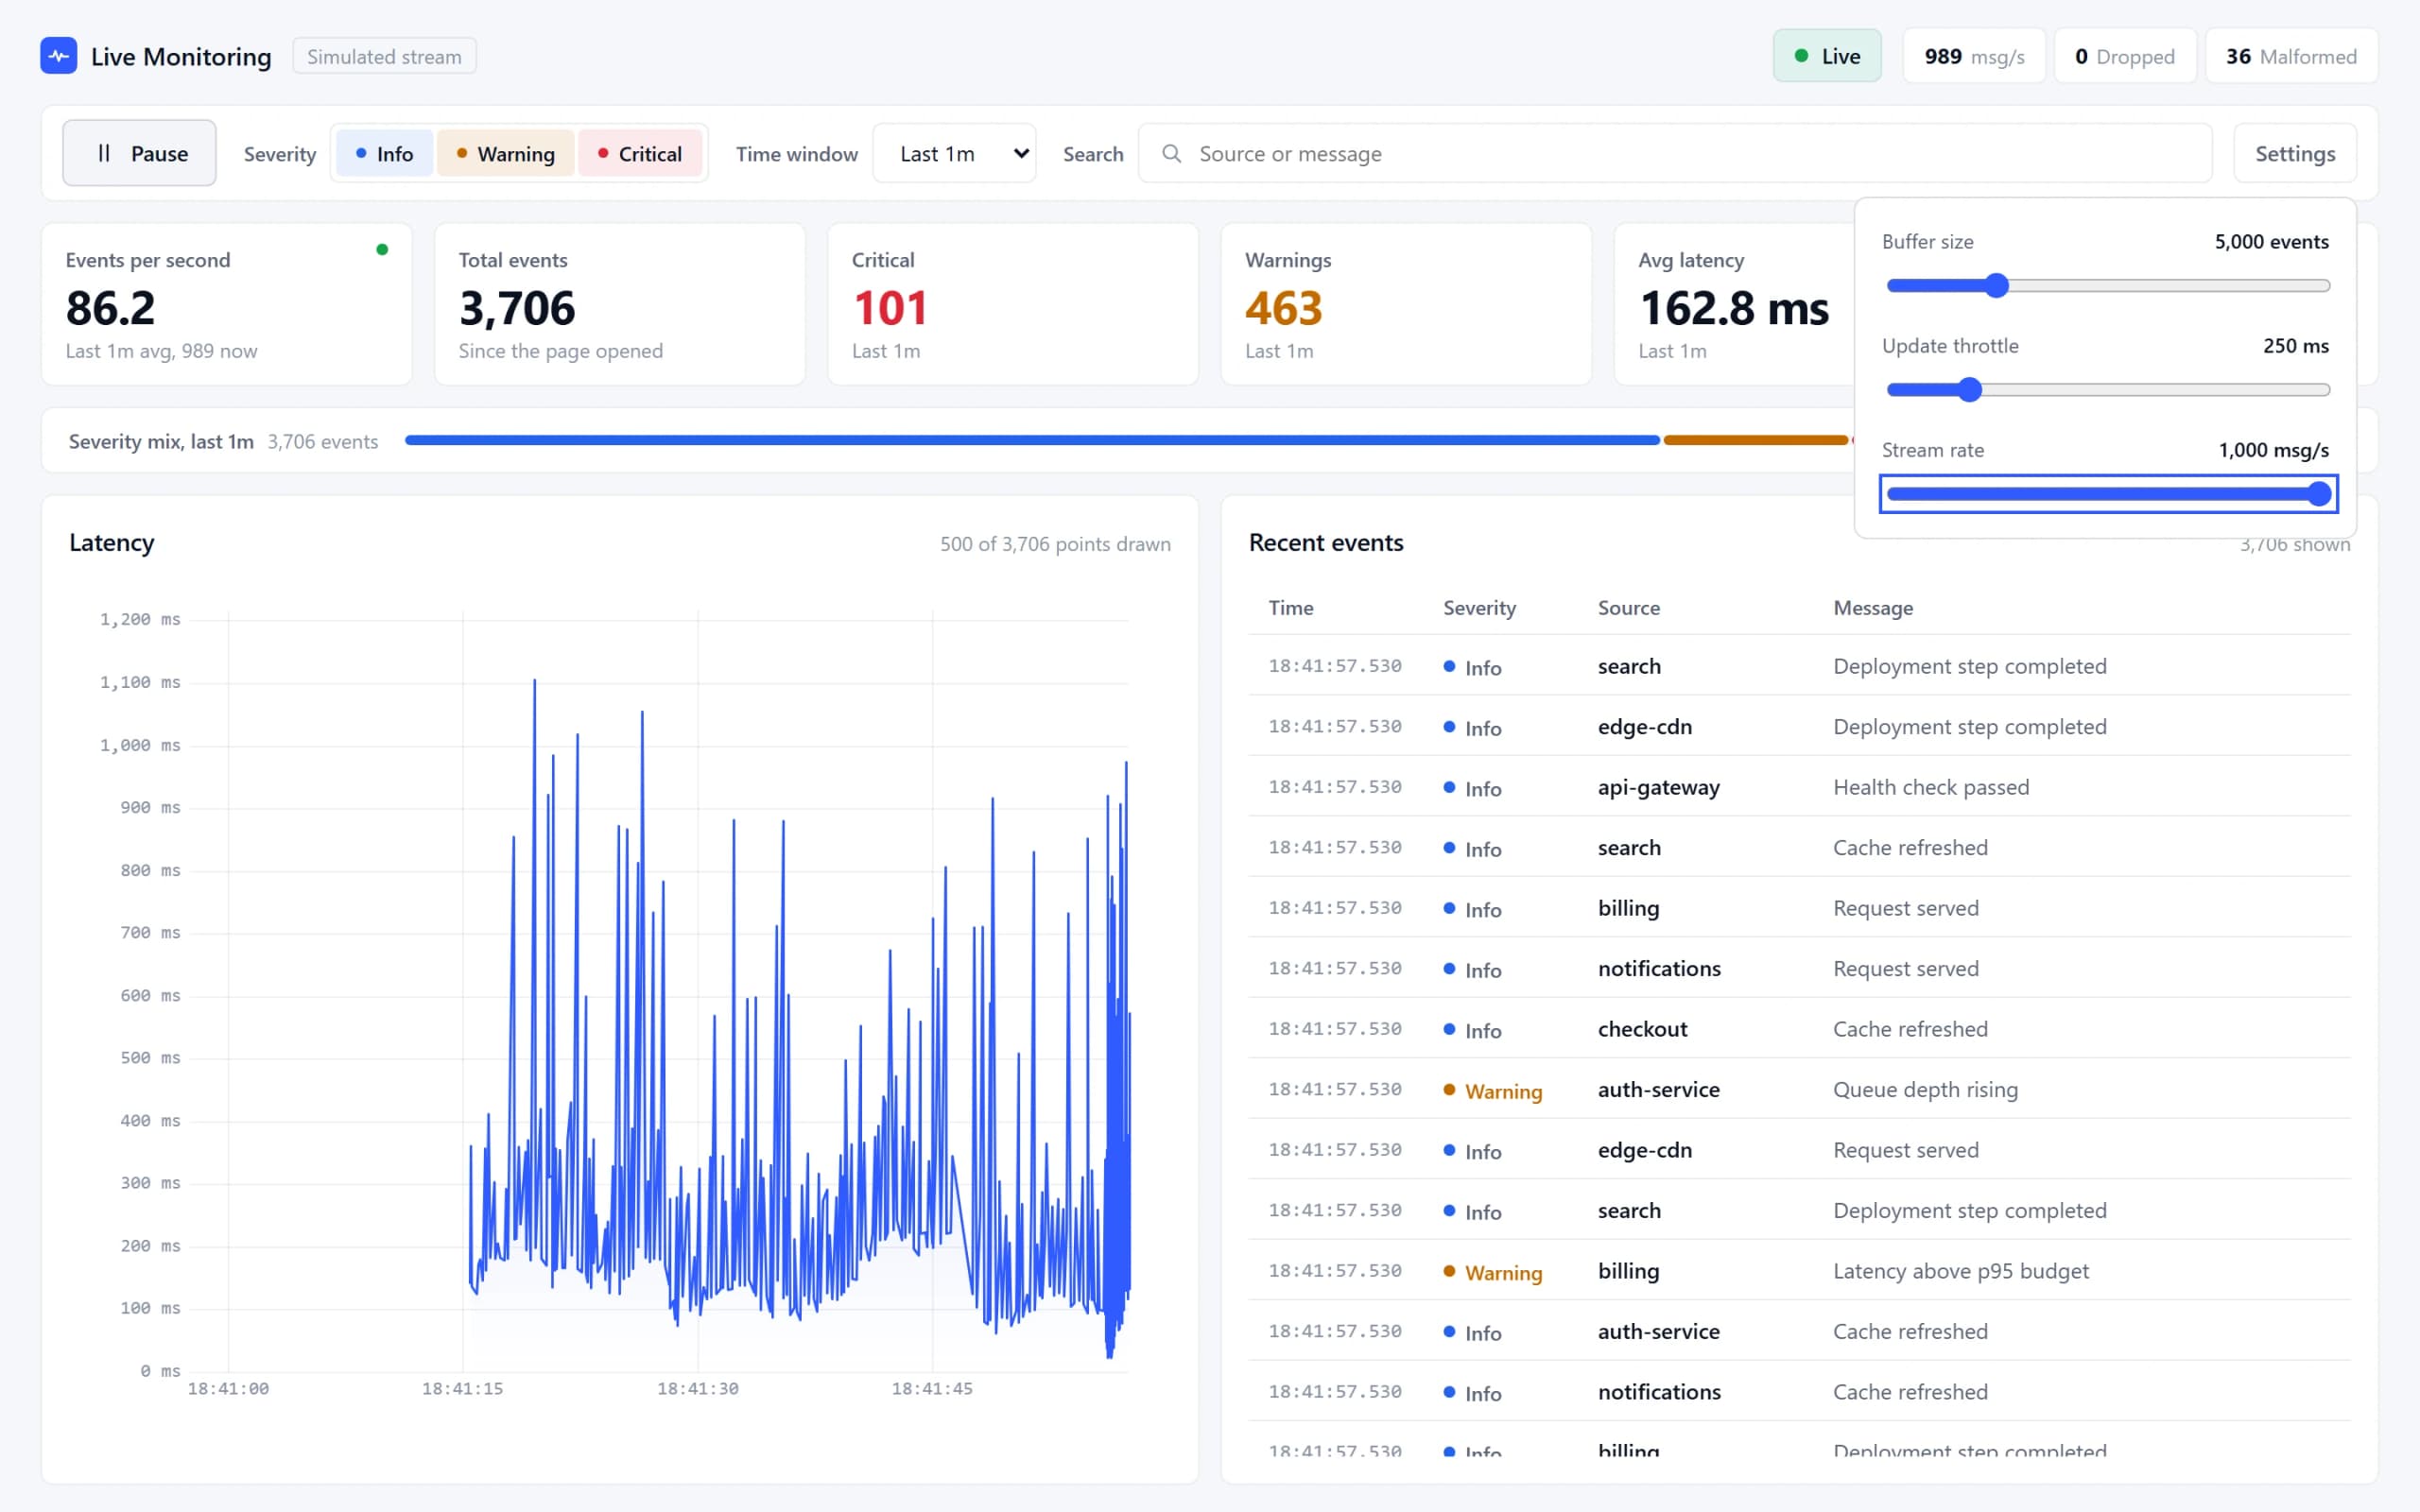The image size is (2420, 1512).
Task: Click the orange Warning segment of severity mix bar
Action: 1755,440
